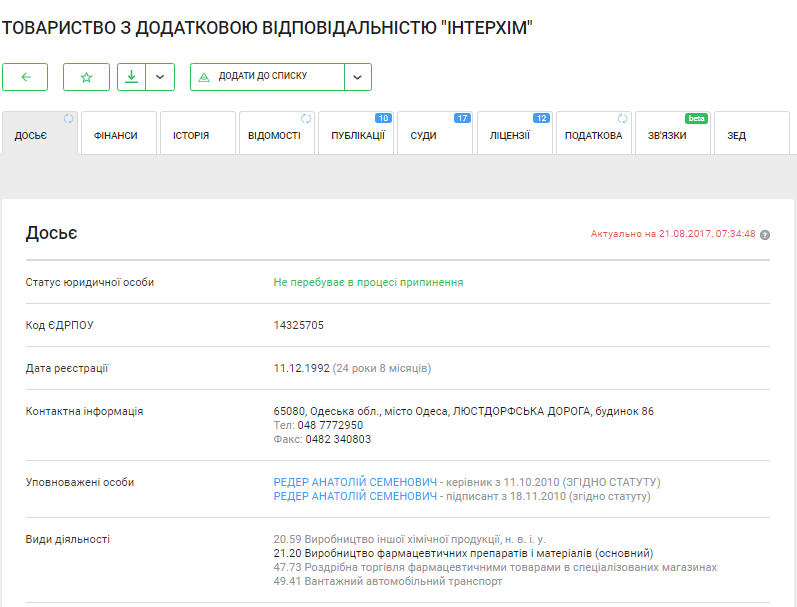Open підписант Редер Анатолій Семенович link
797x607 pixels.
point(355,496)
